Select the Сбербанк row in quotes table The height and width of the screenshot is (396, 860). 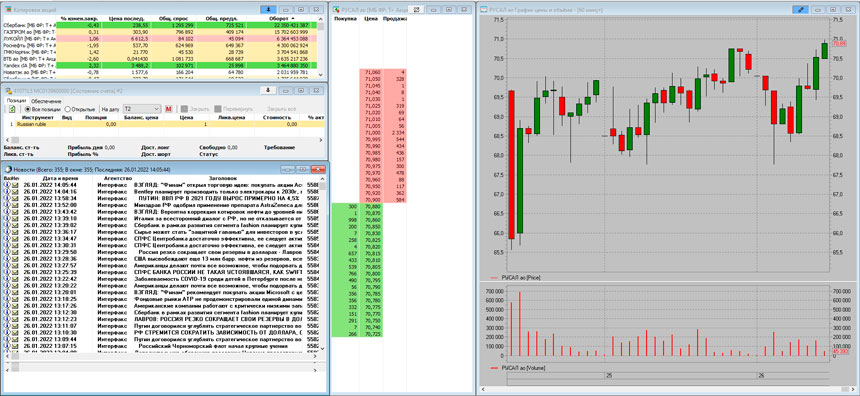pyautogui.click(x=162, y=25)
